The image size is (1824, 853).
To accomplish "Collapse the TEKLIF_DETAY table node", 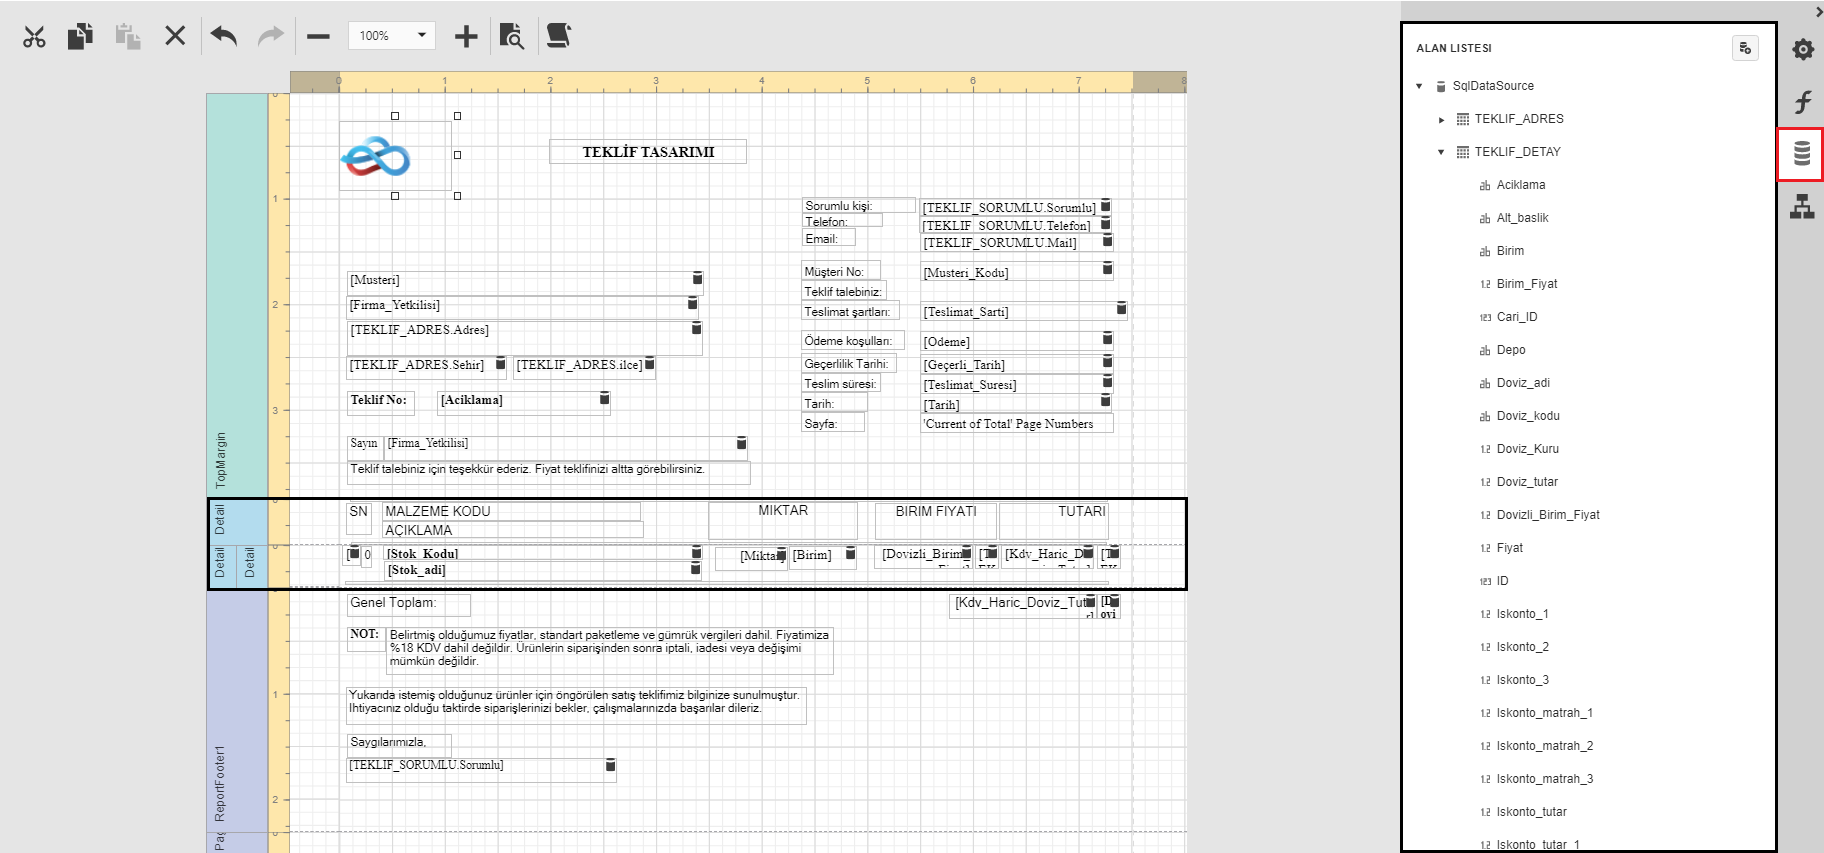I will pyautogui.click(x=1441, y=152).
